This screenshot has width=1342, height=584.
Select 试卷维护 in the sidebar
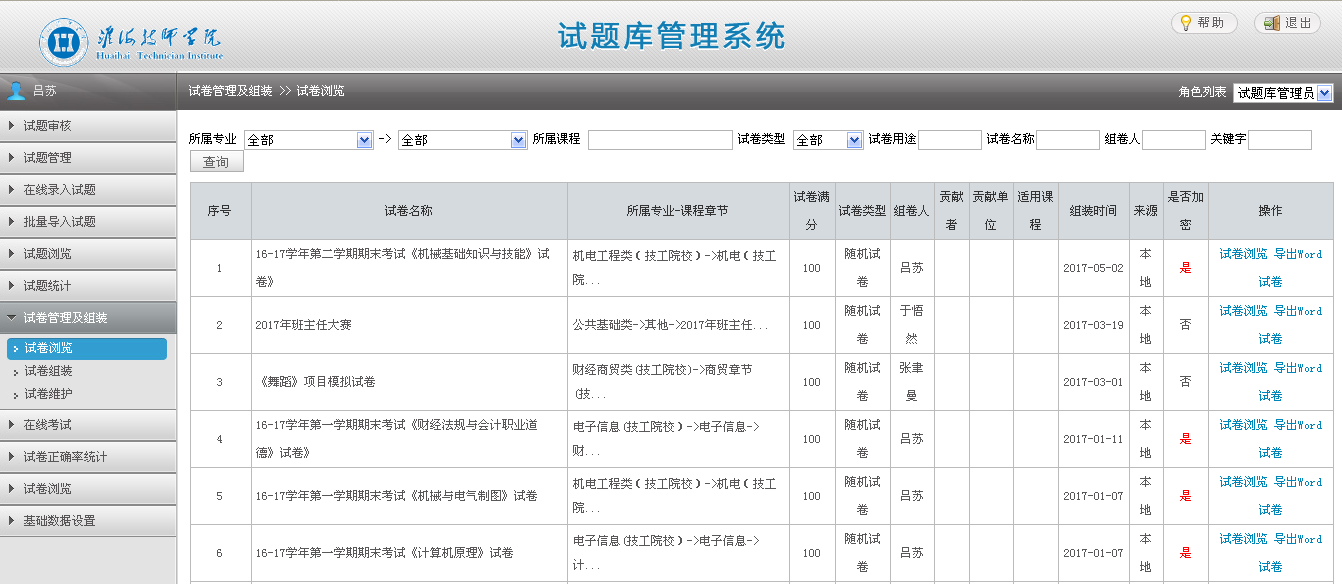48,394
